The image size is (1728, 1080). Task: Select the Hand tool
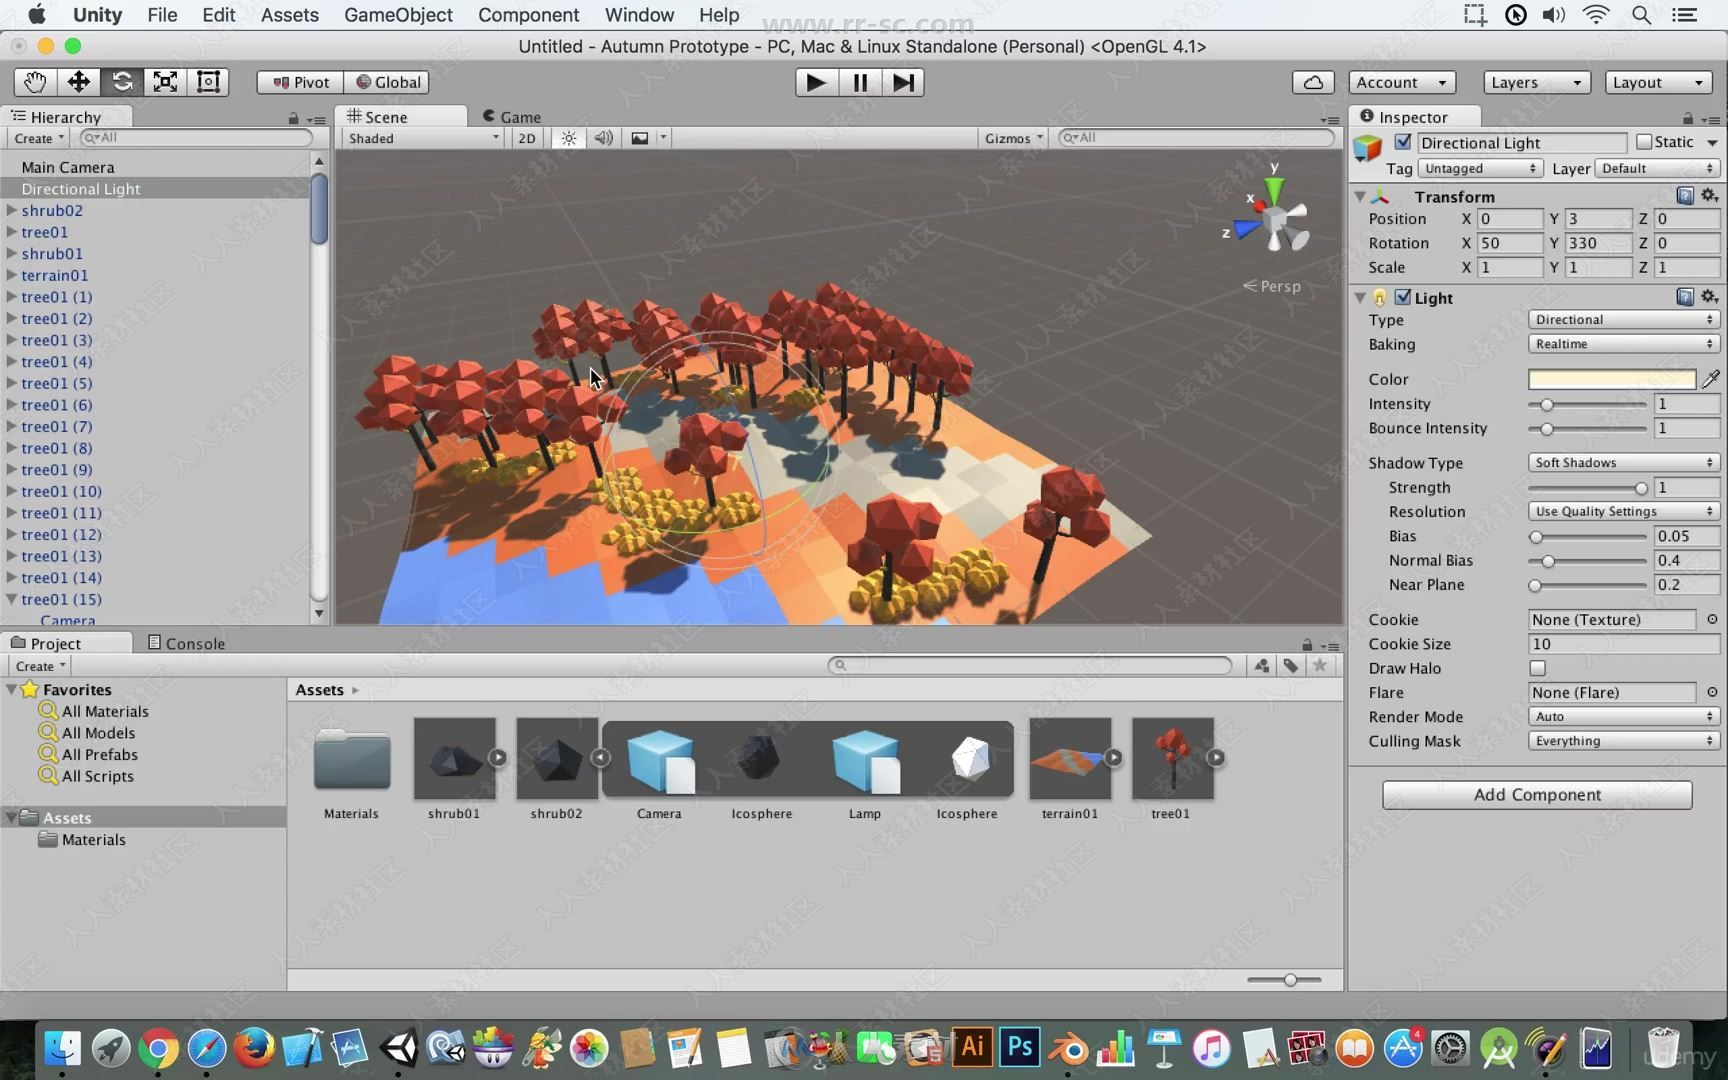tap(35, 82)
